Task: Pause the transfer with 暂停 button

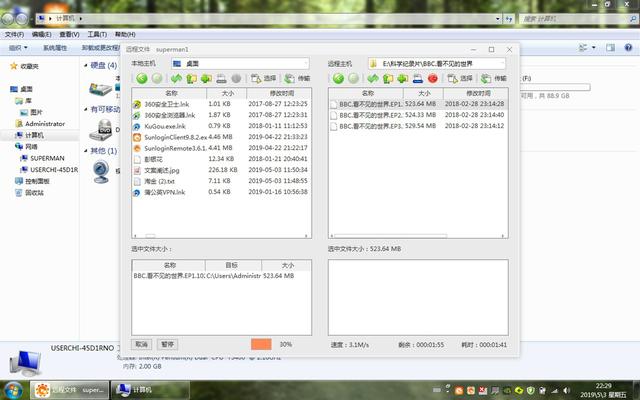Action: click(x=167, y=344)
